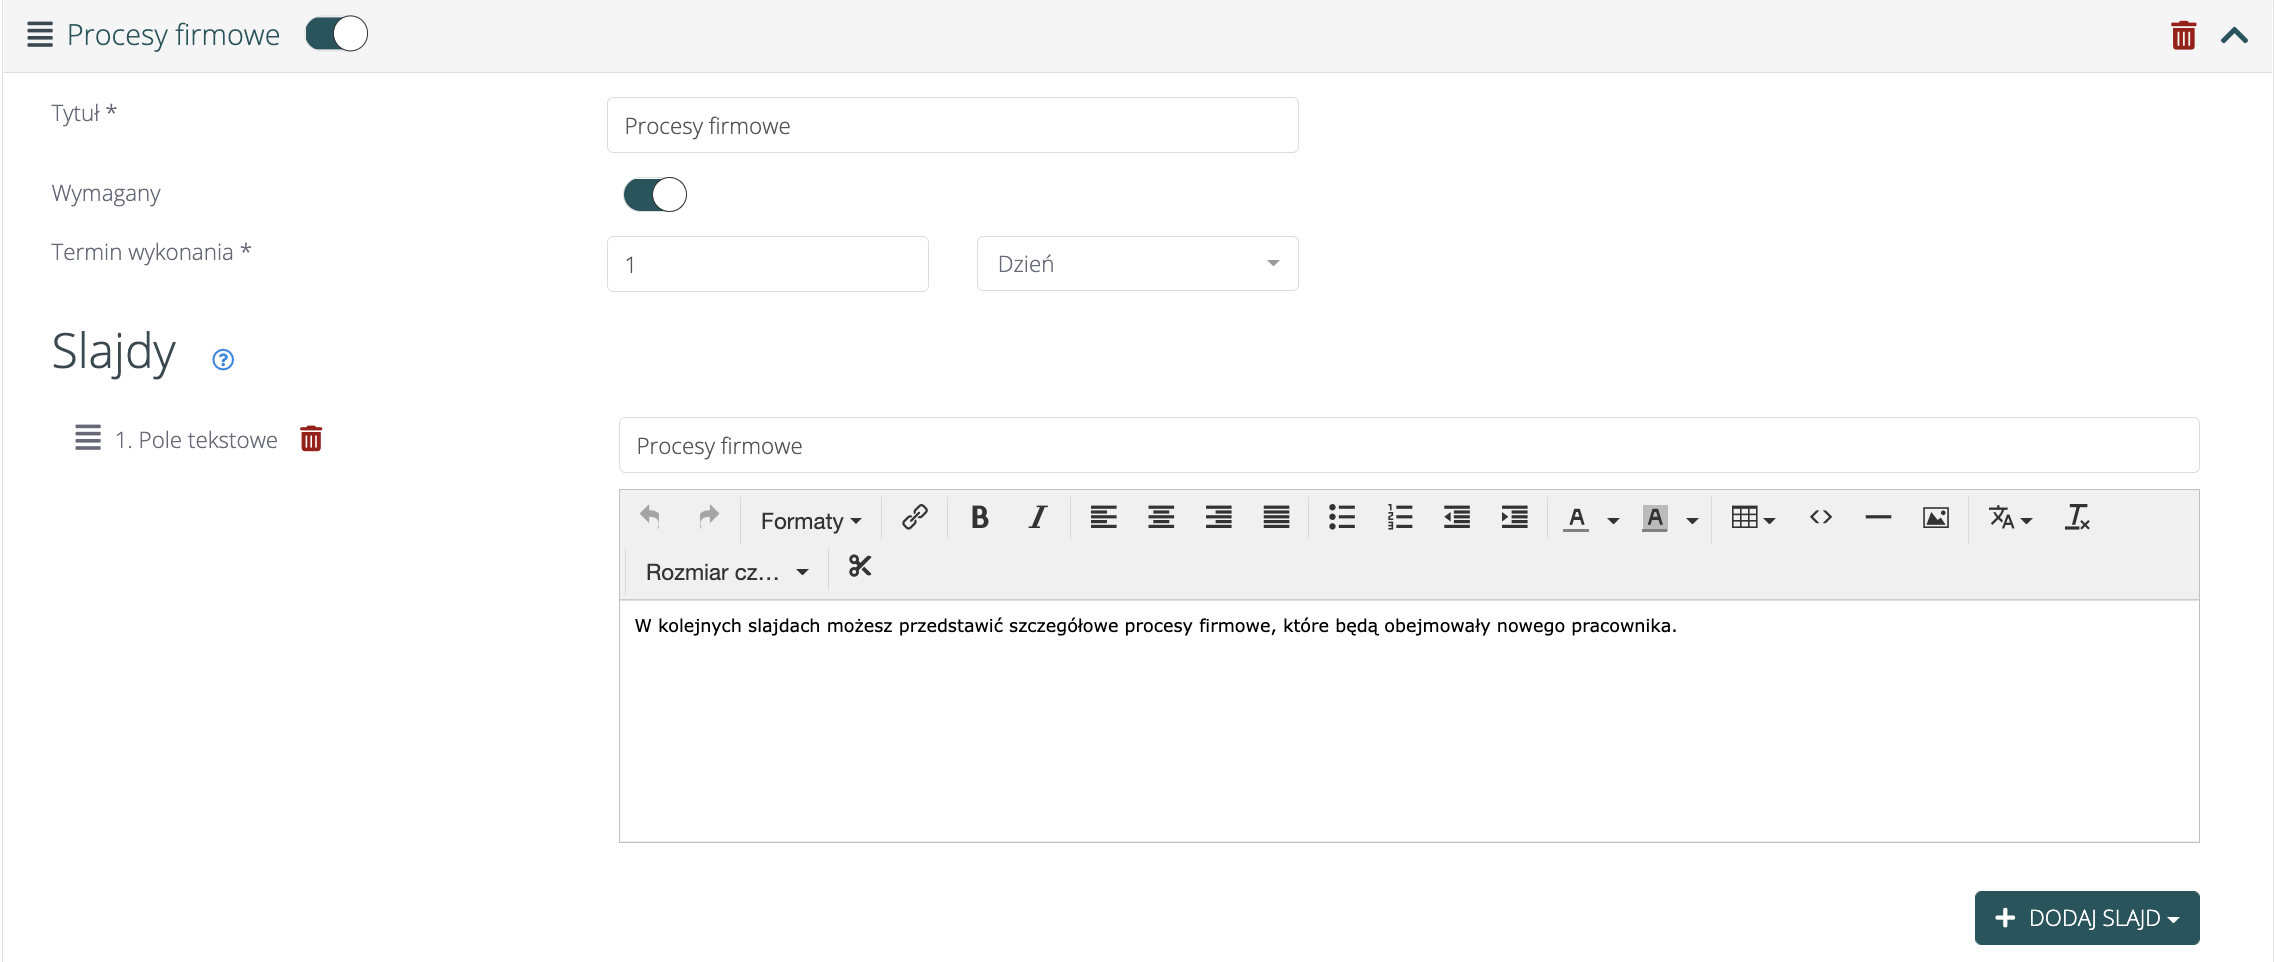This screenshot has height=962, width=2274.
Task: Insert an image via the picture icon
Action: 1935,517
